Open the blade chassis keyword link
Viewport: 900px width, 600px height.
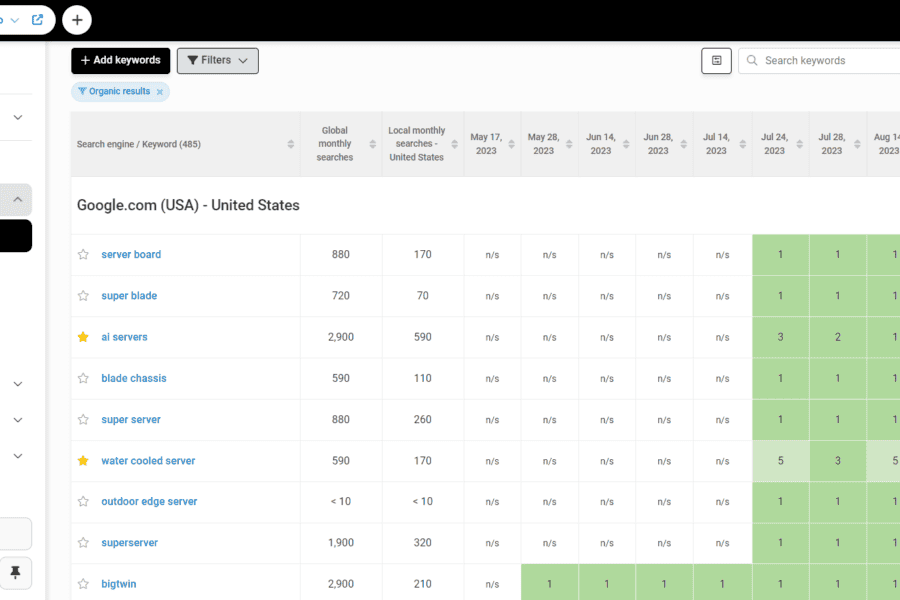click(134, 379)
